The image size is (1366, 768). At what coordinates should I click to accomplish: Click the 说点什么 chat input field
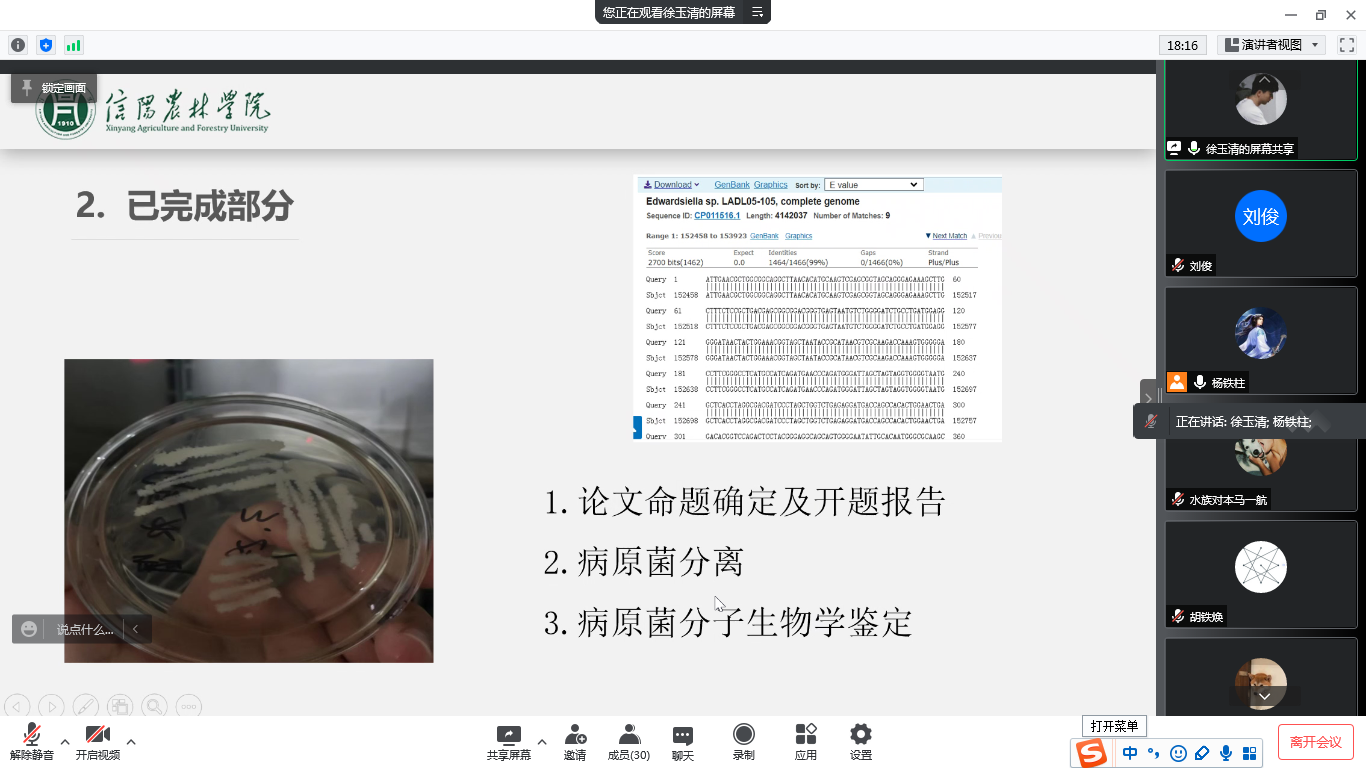[x=84, y=629]
